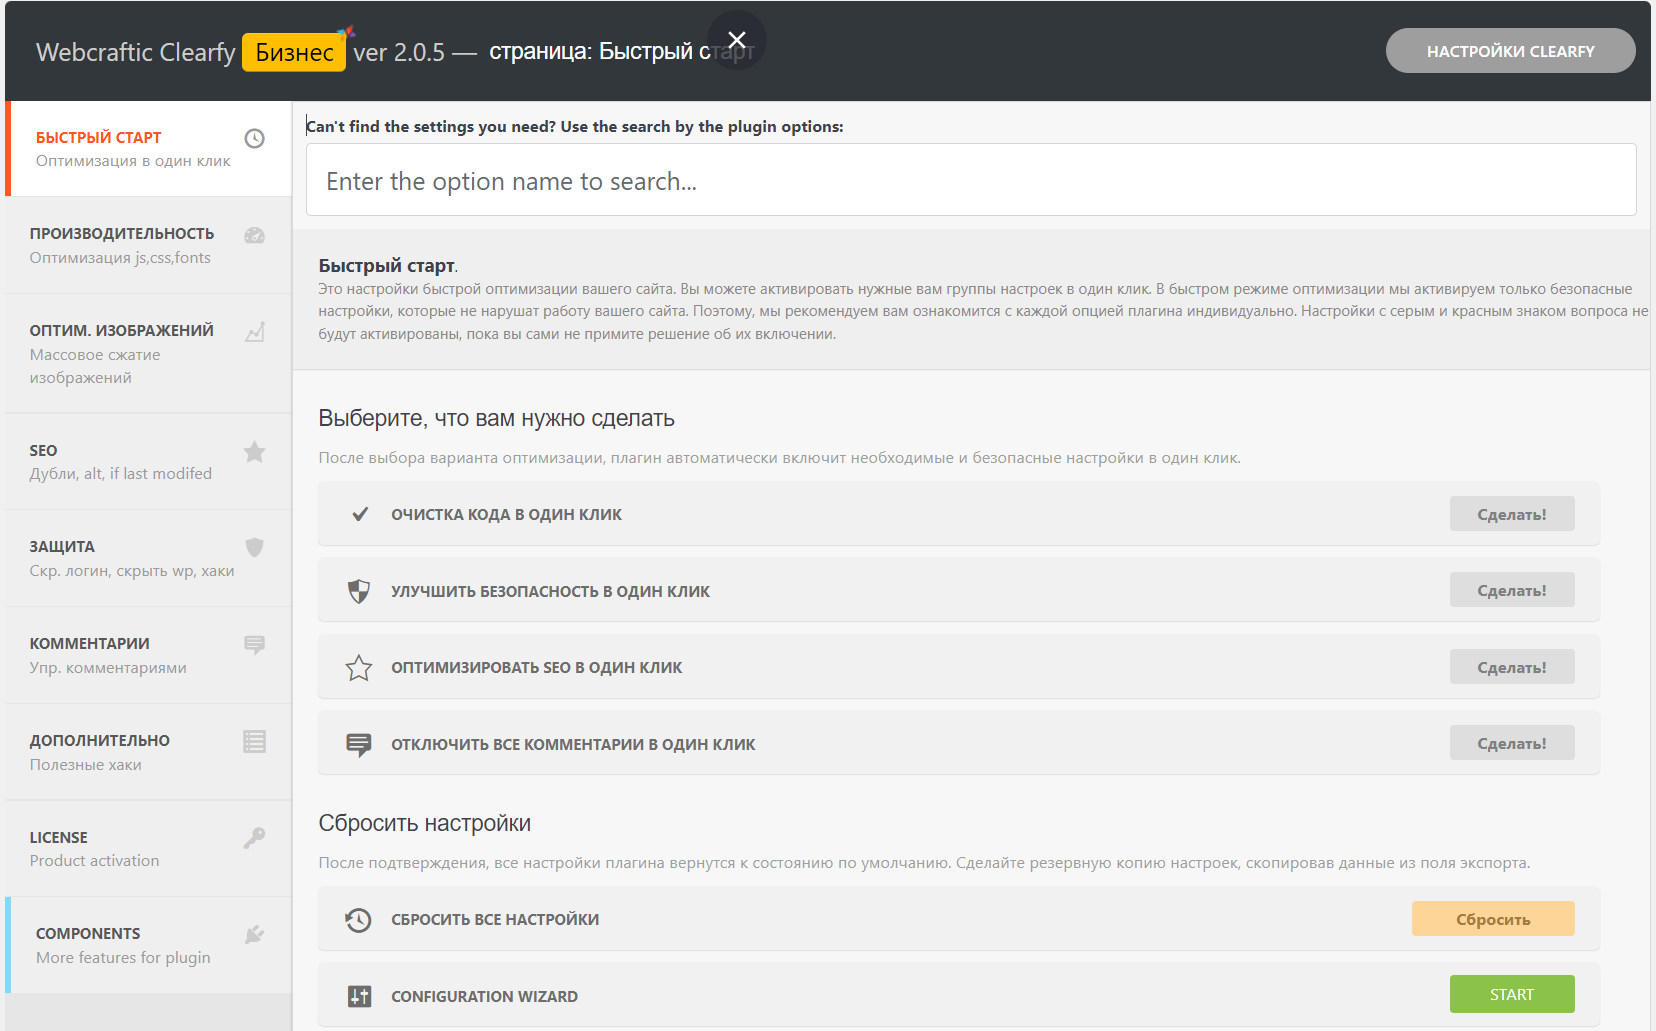This screenshot has width=1656, height=1031.
Task: Click the speedometer icon for Производительность
Action: [x=255, y=236]
